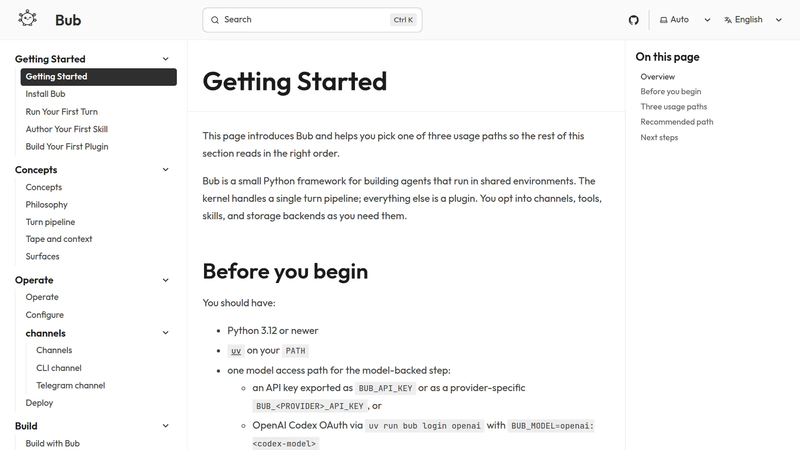This screenshot has height=450, width=800.
Task: Click the Bub site title
Action: click(68, 20)
